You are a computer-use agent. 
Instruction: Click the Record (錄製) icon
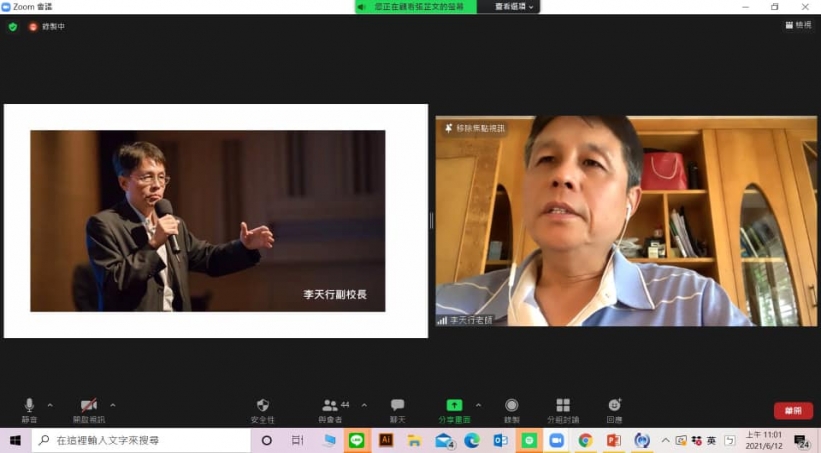point(511,406)
